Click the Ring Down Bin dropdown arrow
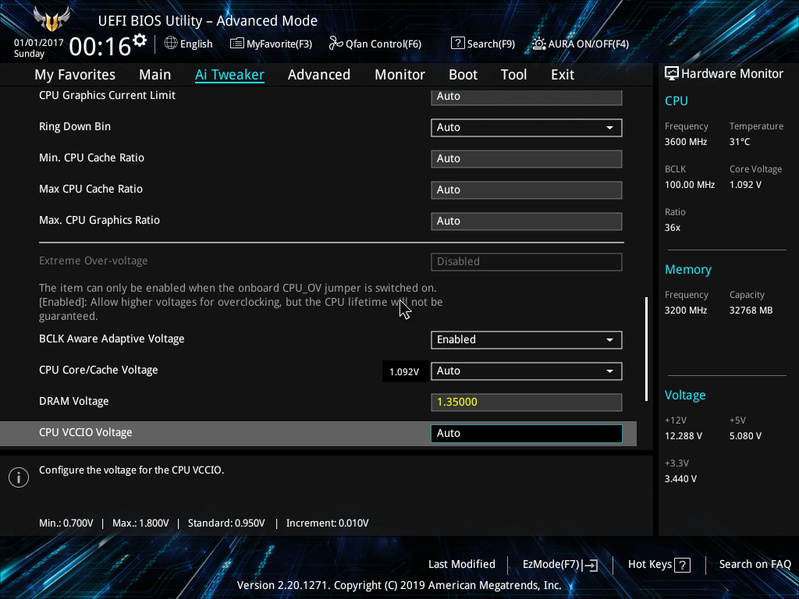 coord(609,128)
